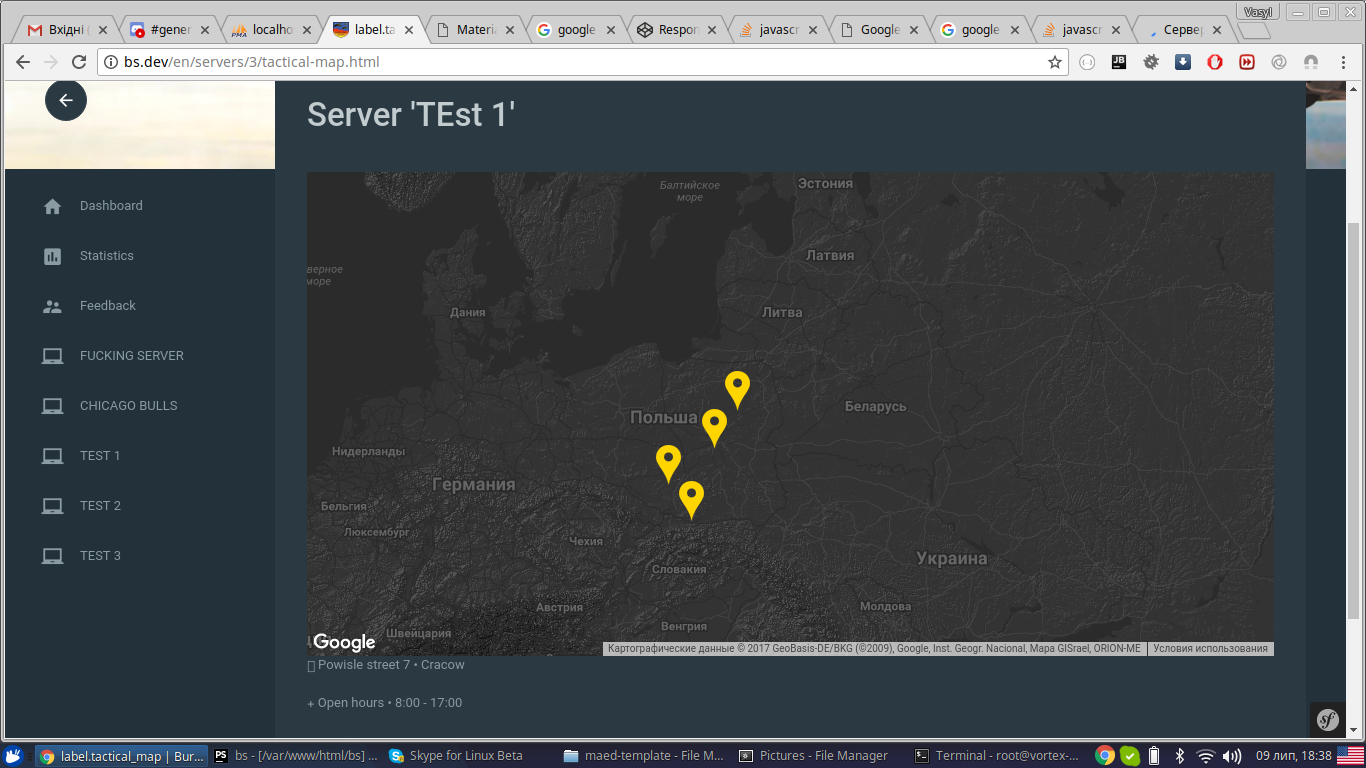This screenshot has height=768, width=1366.
Task: Switch to the Material tab
Action: coord(474,30)
